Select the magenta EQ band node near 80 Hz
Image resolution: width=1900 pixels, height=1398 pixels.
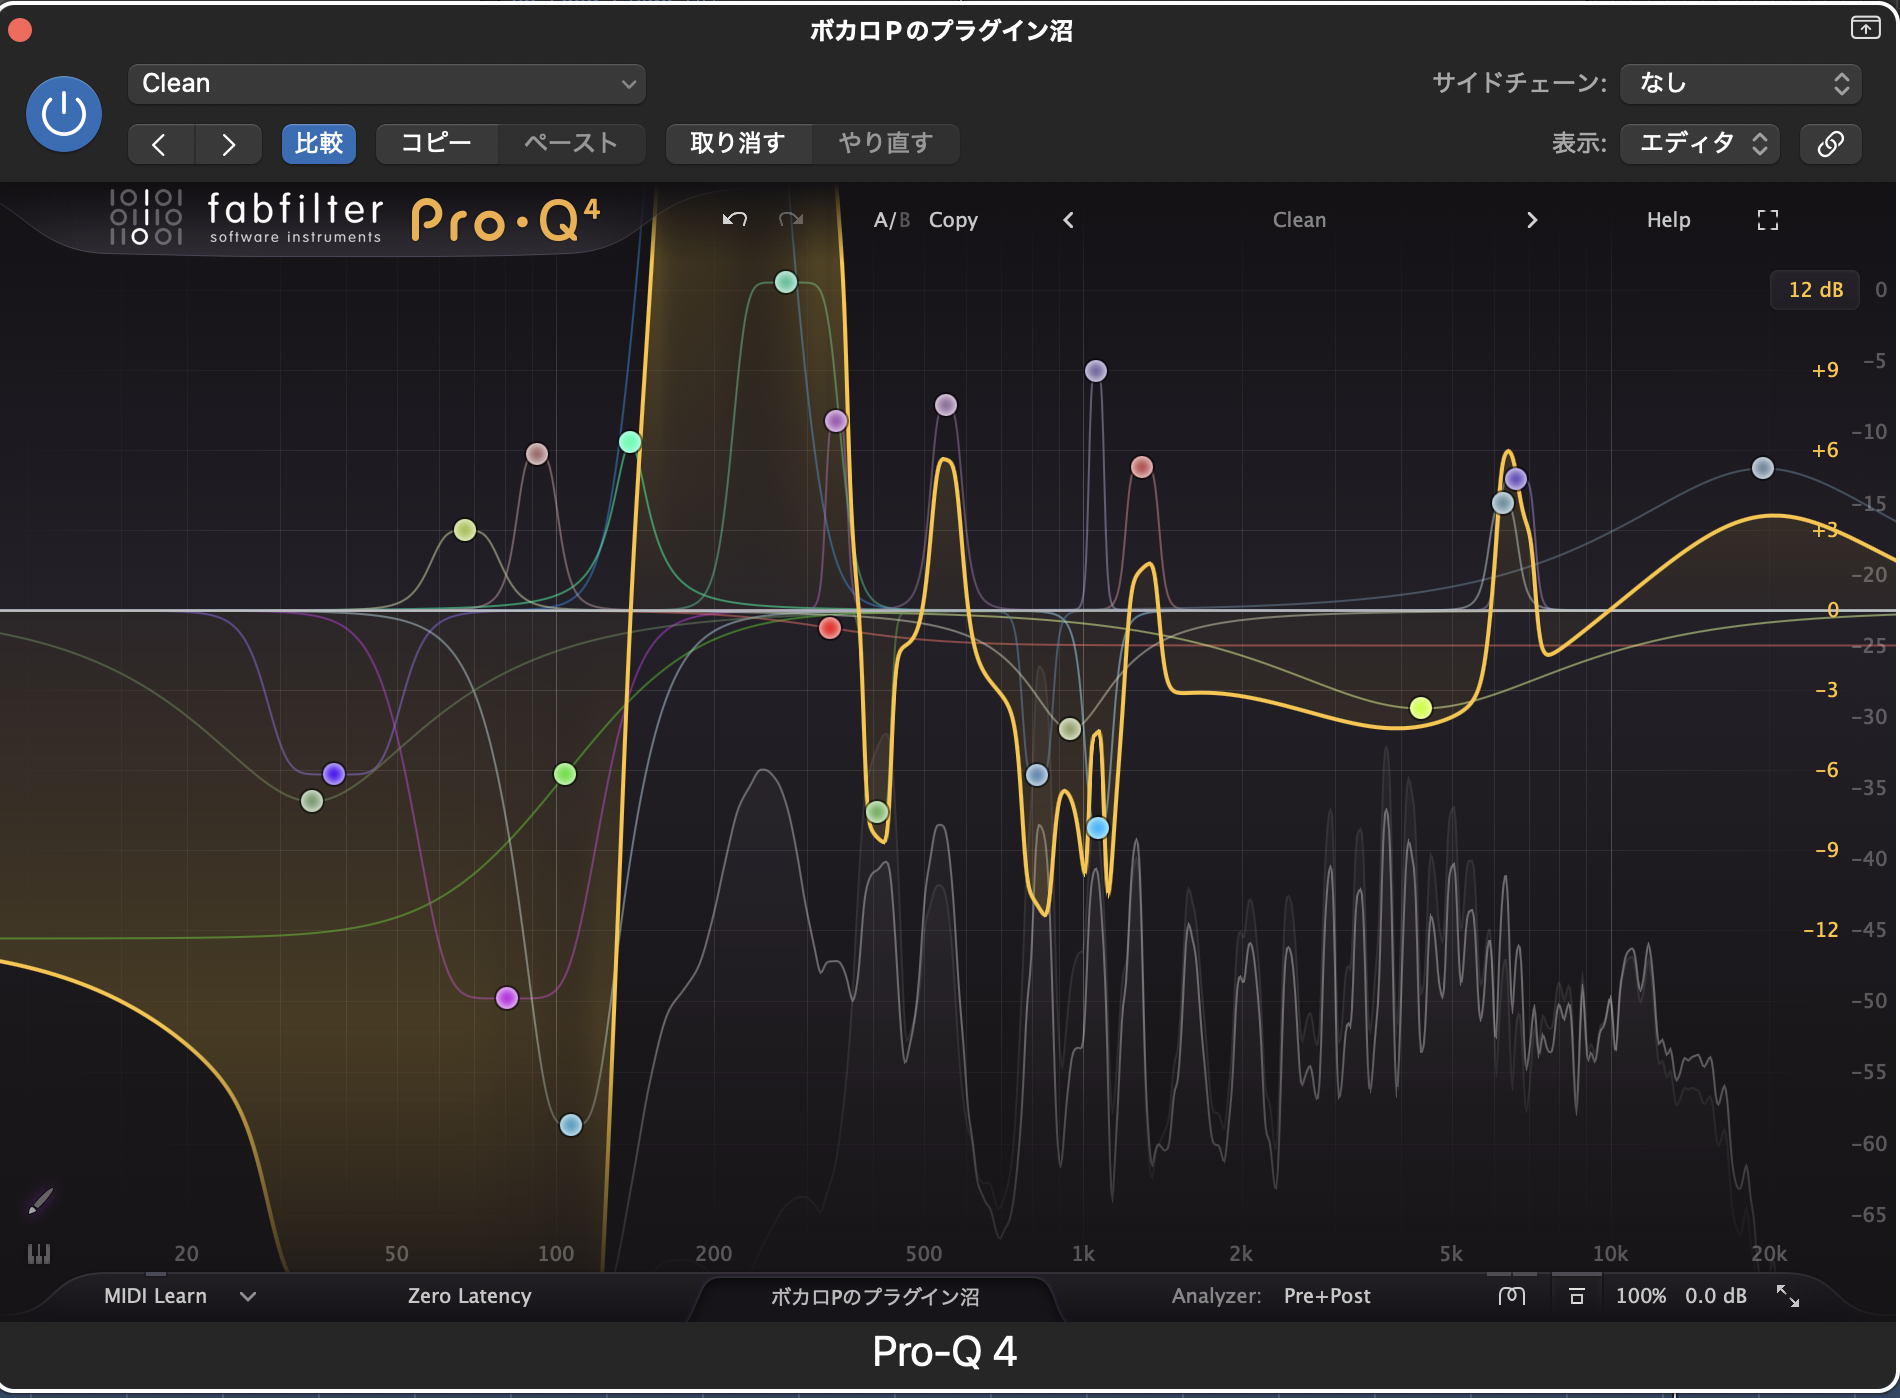(507, 997)
